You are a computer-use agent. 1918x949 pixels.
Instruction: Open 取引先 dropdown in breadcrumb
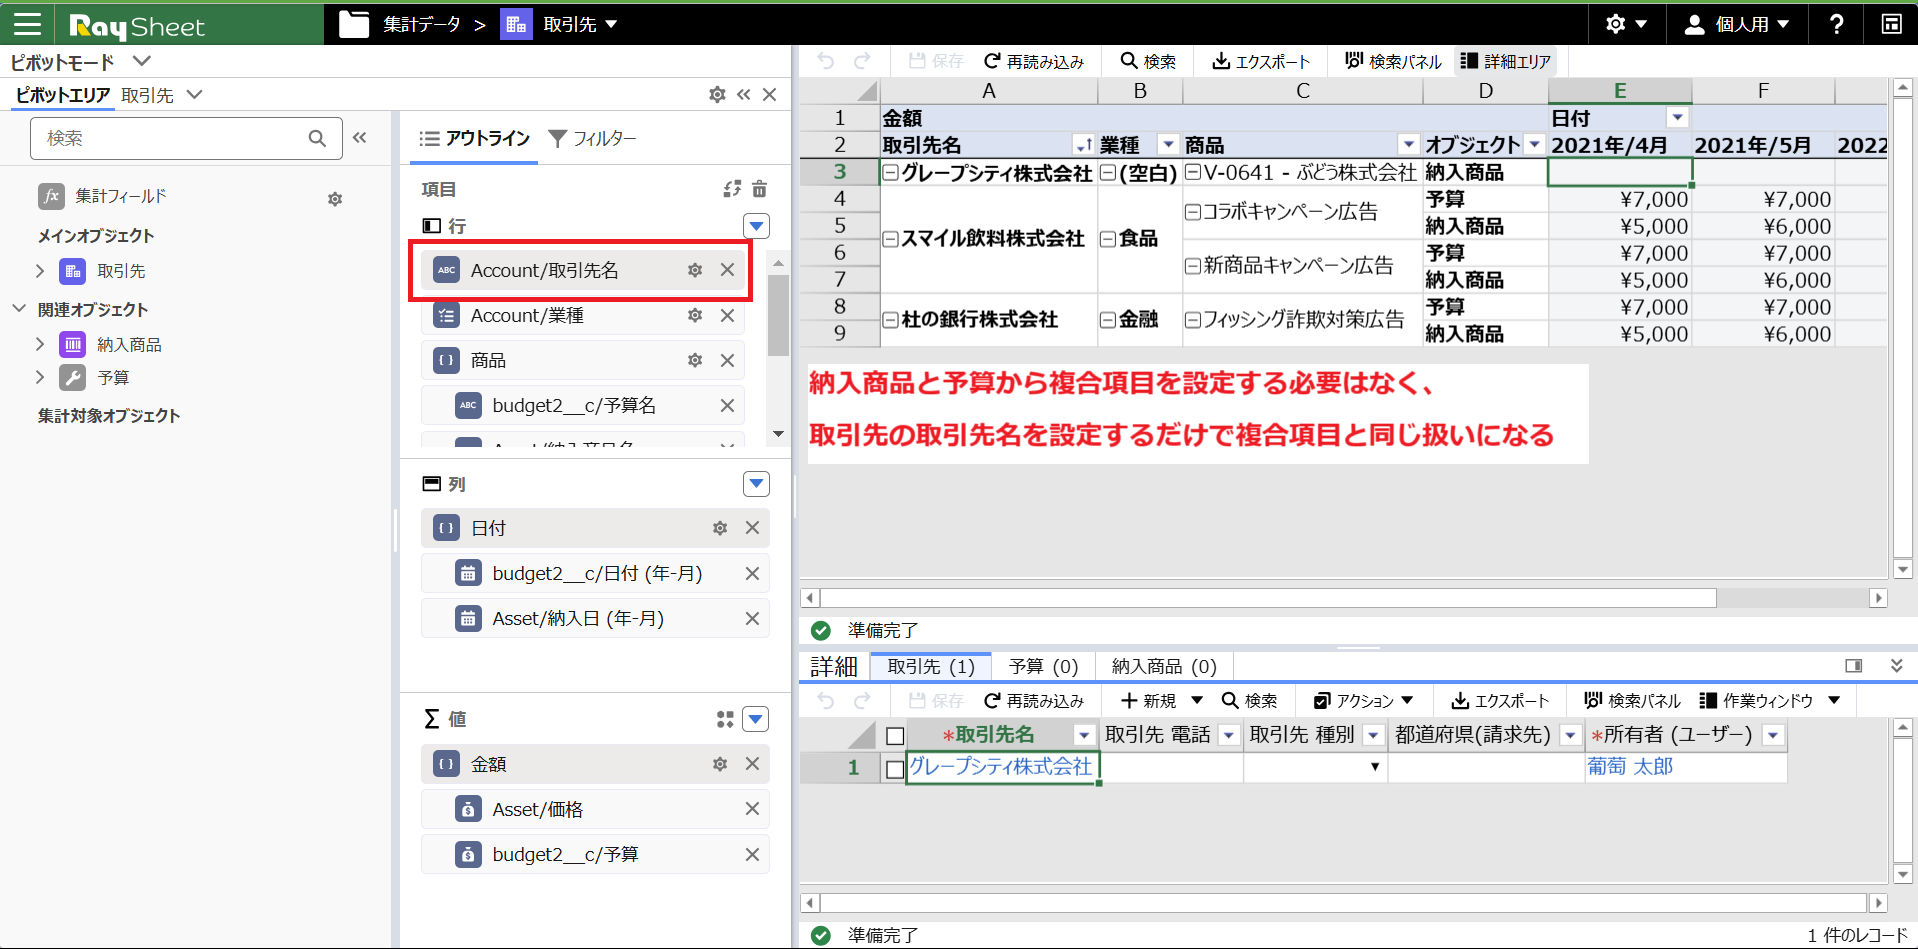coord(611,24)
